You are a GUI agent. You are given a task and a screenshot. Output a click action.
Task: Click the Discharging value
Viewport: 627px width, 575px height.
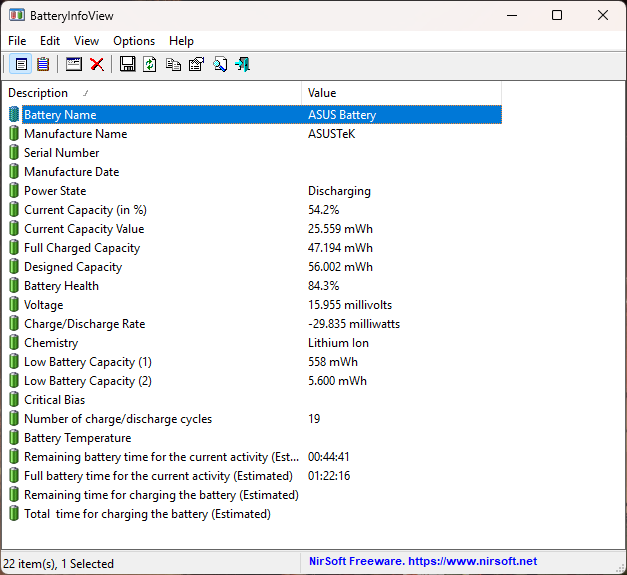pos(339,191)
